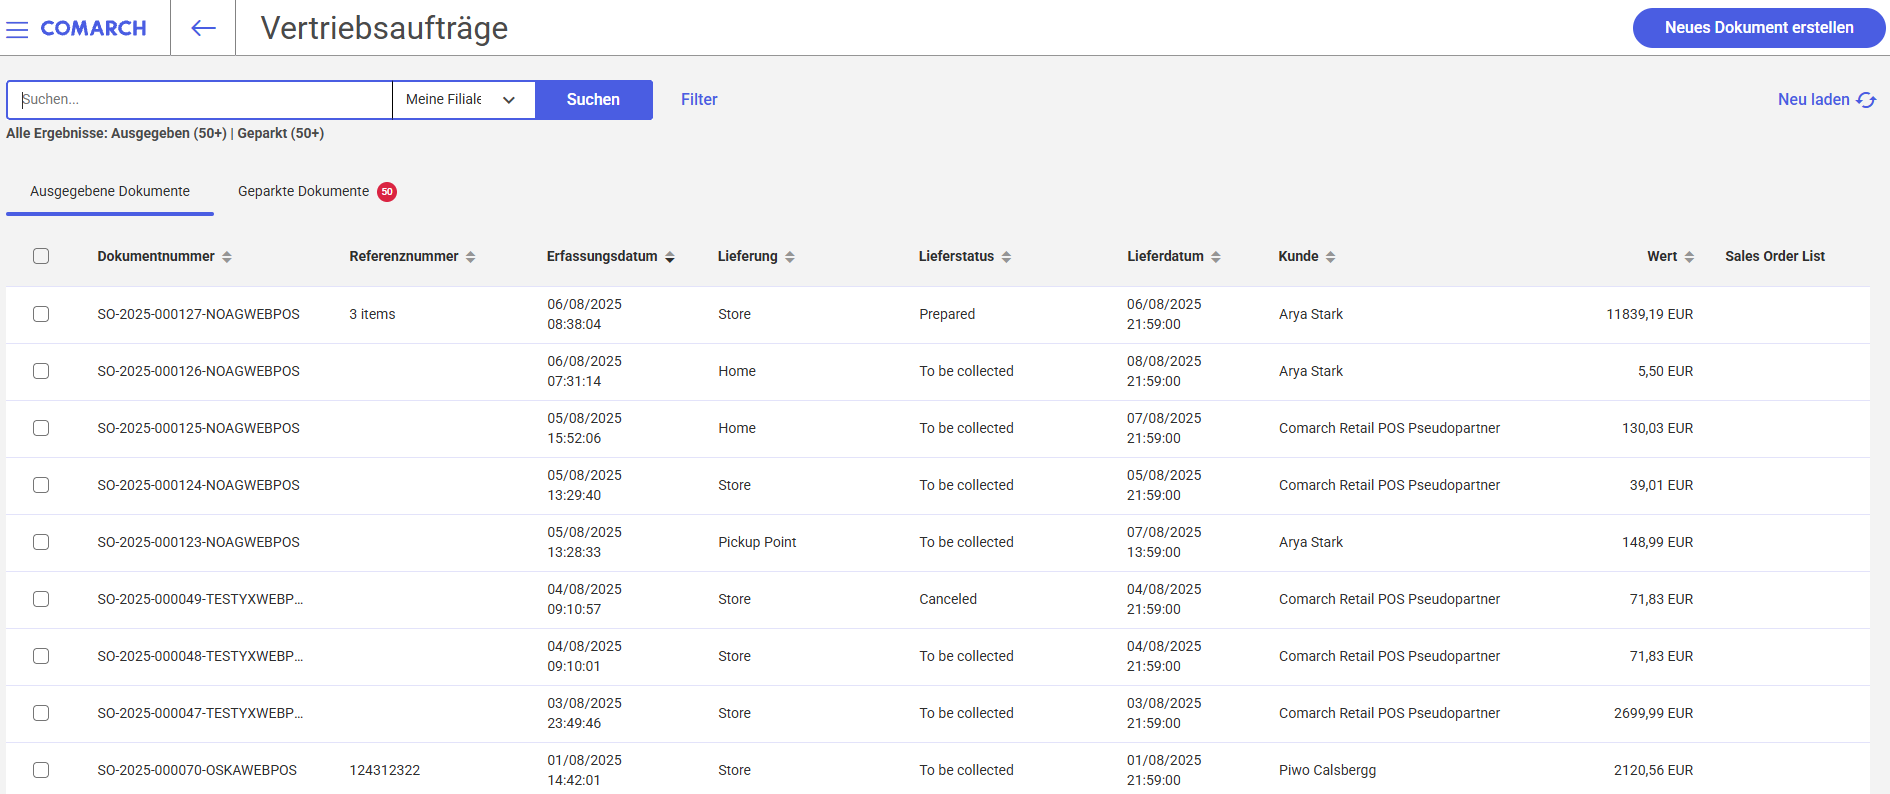The image size is (1890, 794).
Task: Sort by Lieferung arrows icon
Action: (x=790, y=257)
